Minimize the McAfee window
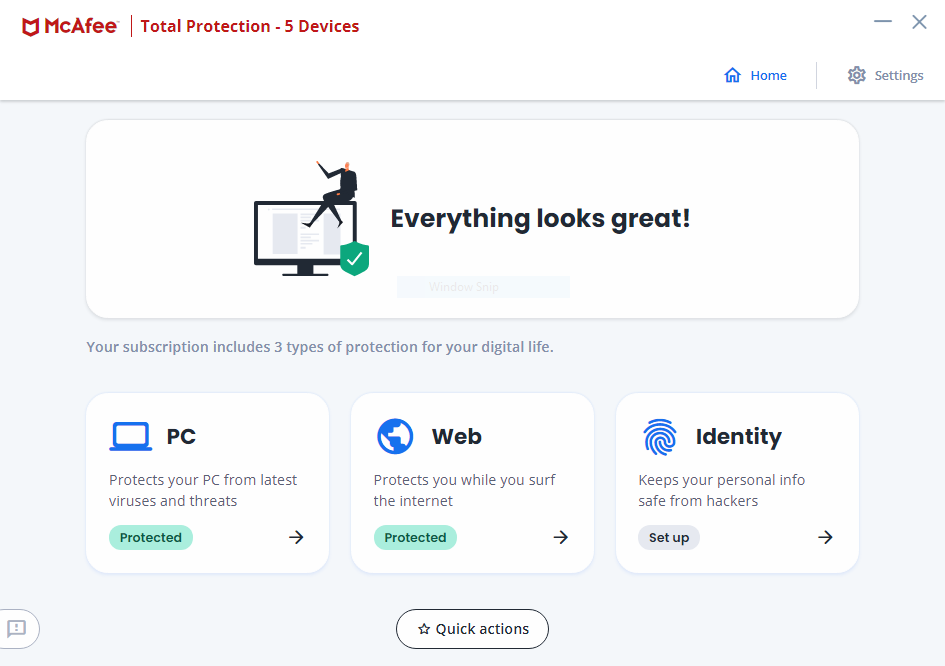The width and height of the screenshot is (945, 666). (x=882, y=21)
